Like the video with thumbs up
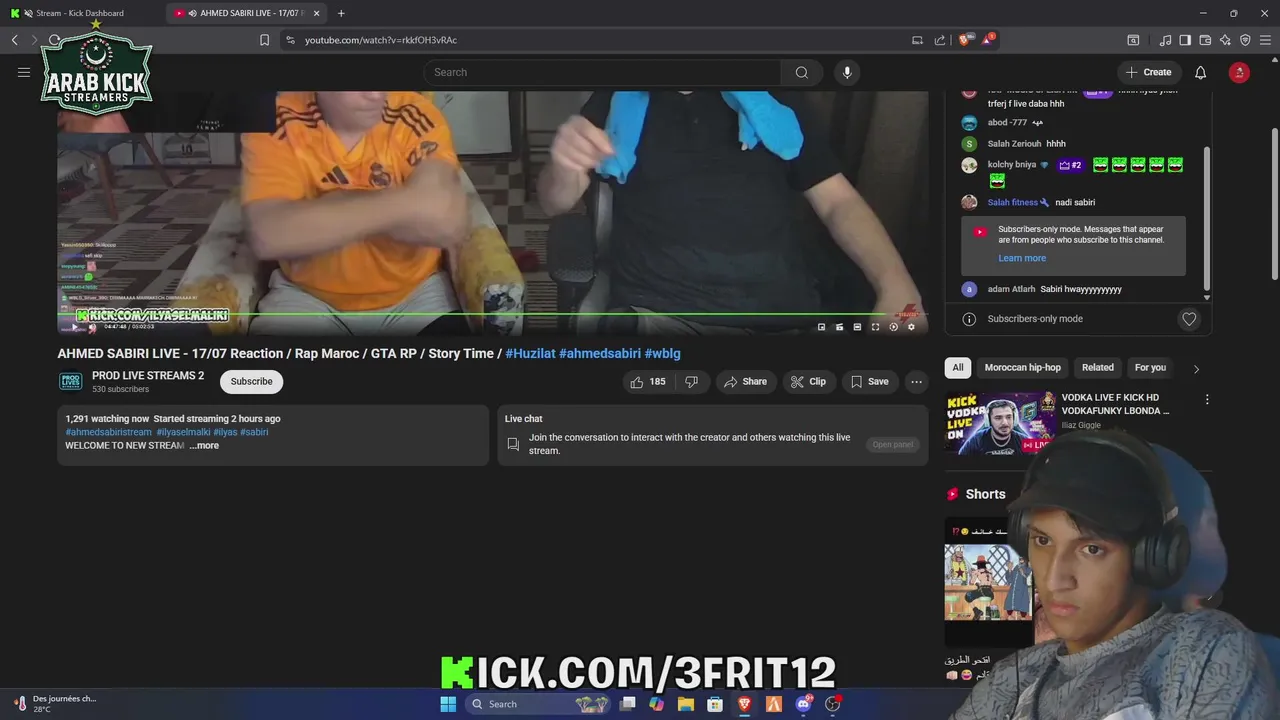The image size is (1280, 720). (647, 382)
